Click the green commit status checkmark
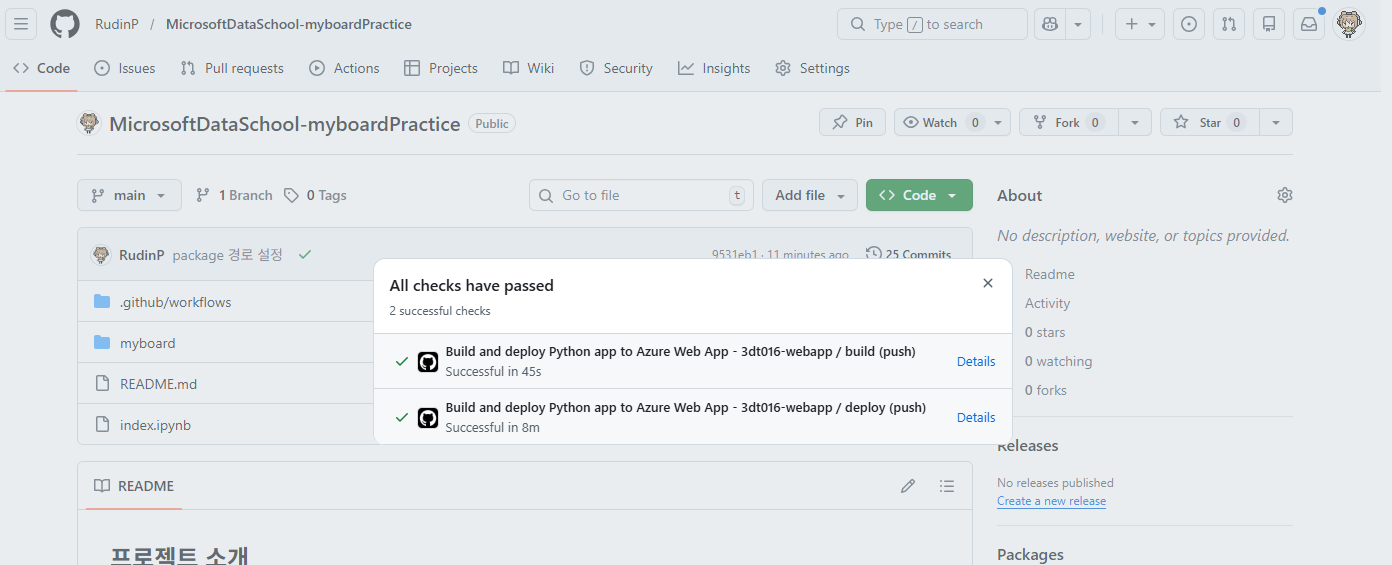Screen dimensions: 1392x565 tap(305, 255)
